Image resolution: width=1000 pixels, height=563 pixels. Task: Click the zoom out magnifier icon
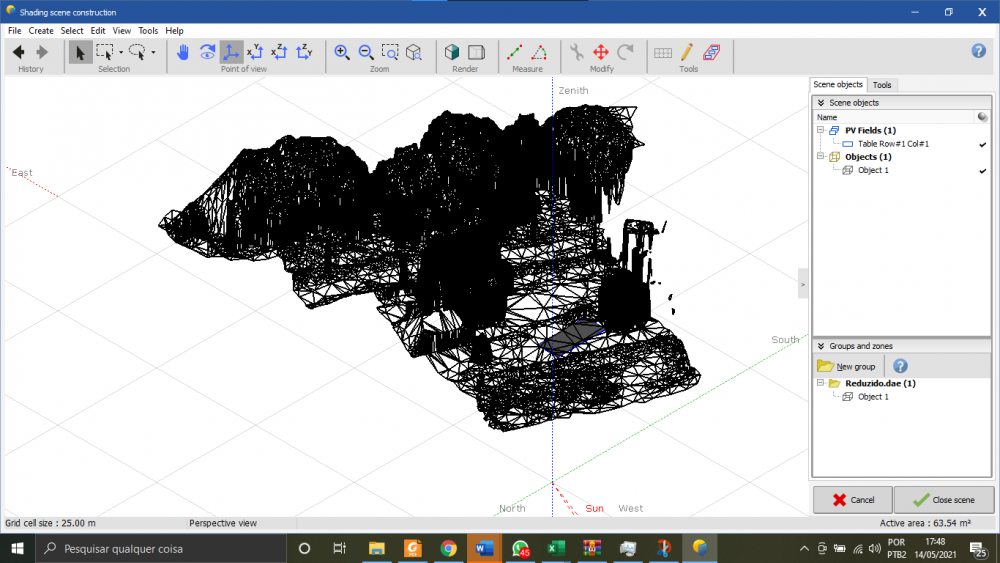pyautogui.click(x=366, y=52)
